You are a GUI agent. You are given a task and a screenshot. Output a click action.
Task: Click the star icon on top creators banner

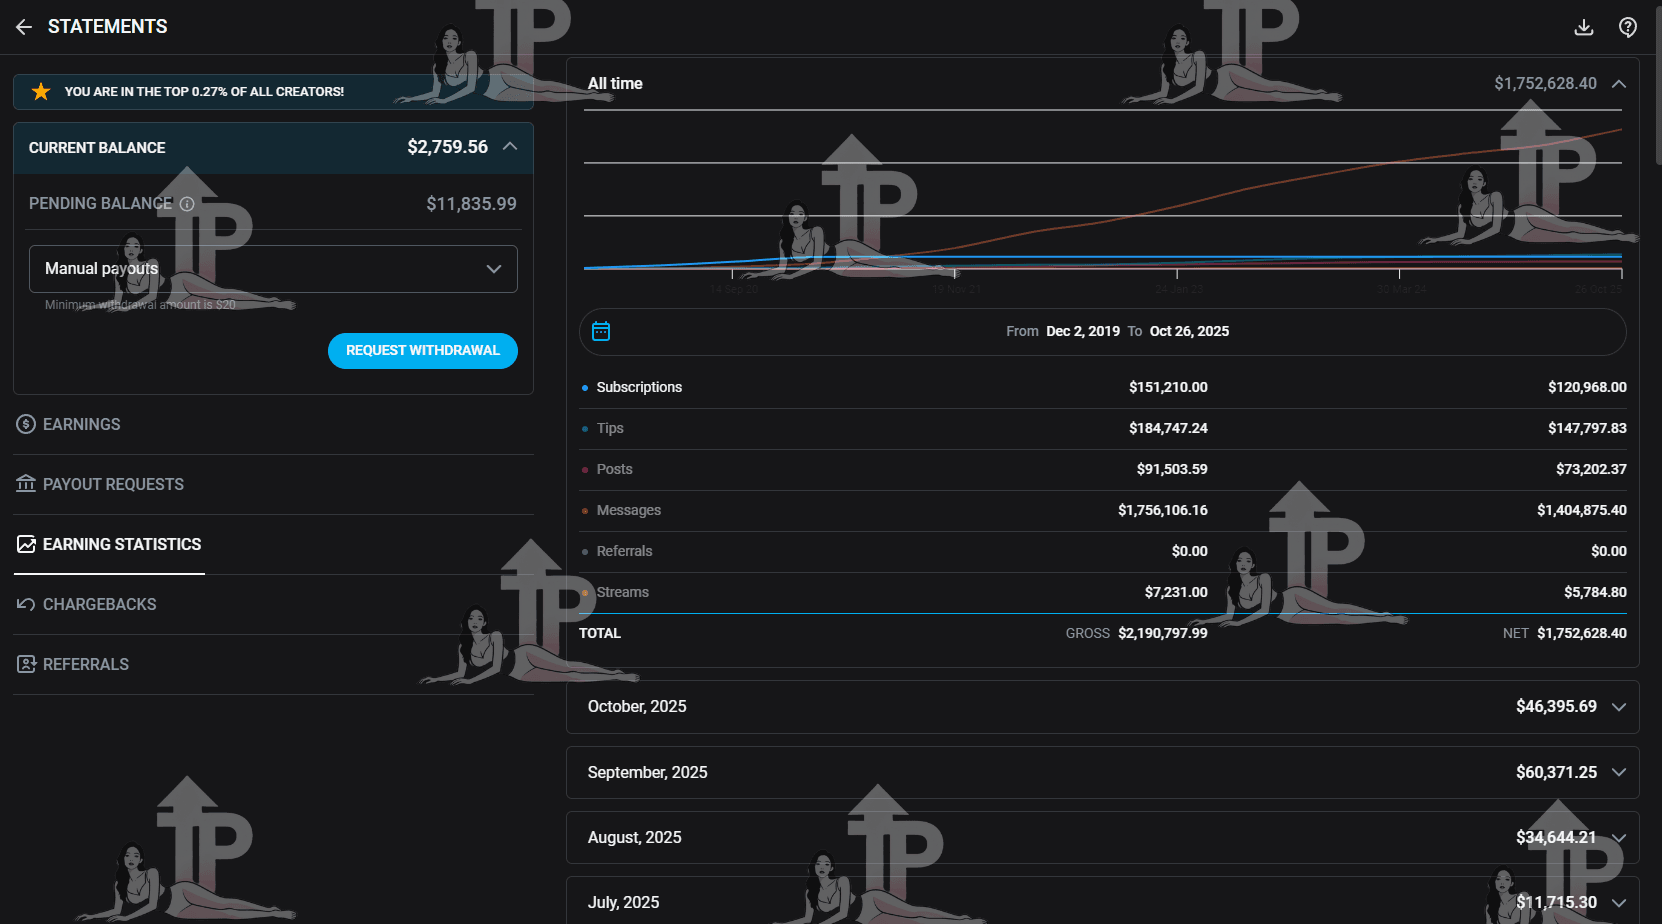(x=41, y=91)
